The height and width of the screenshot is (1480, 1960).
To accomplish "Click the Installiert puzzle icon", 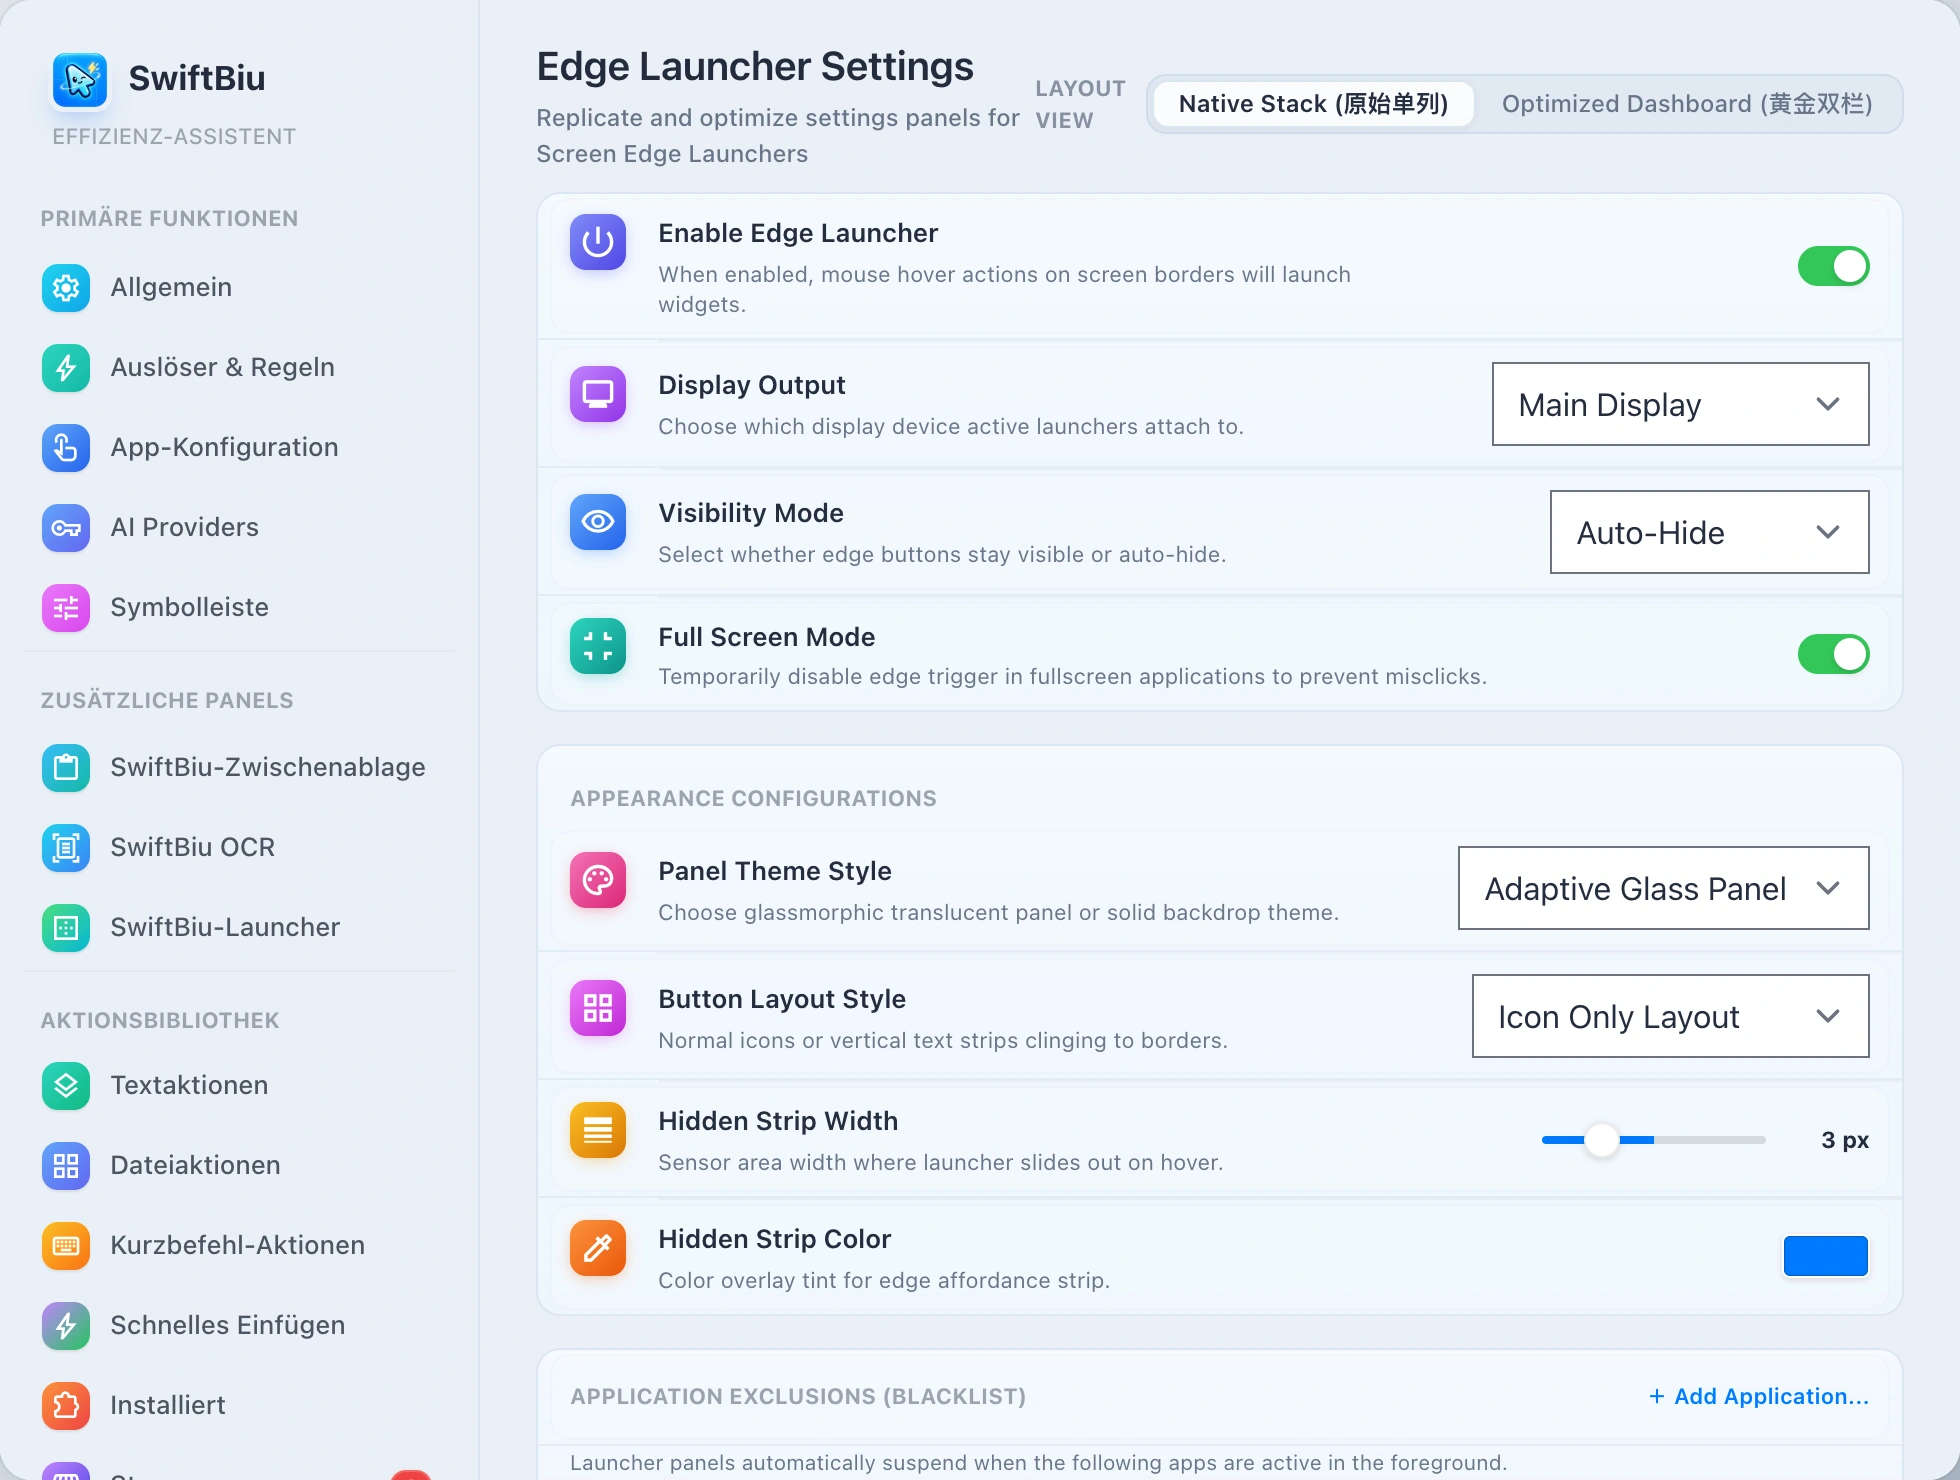I will pyautogui.click(x=66, y=1406).
